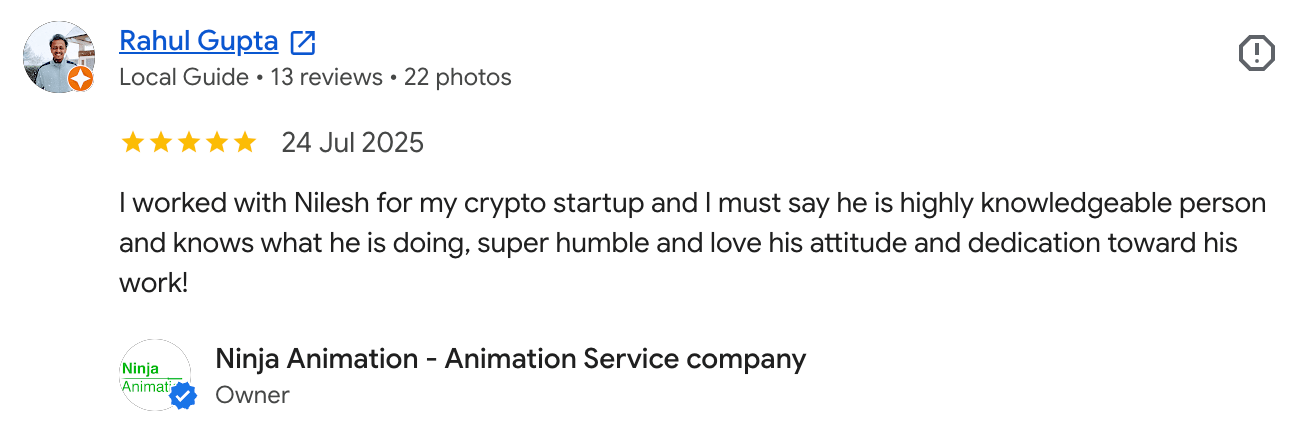
Task: Open the Ninja Animation logo thumbnail
Action: tap(155, 375)
